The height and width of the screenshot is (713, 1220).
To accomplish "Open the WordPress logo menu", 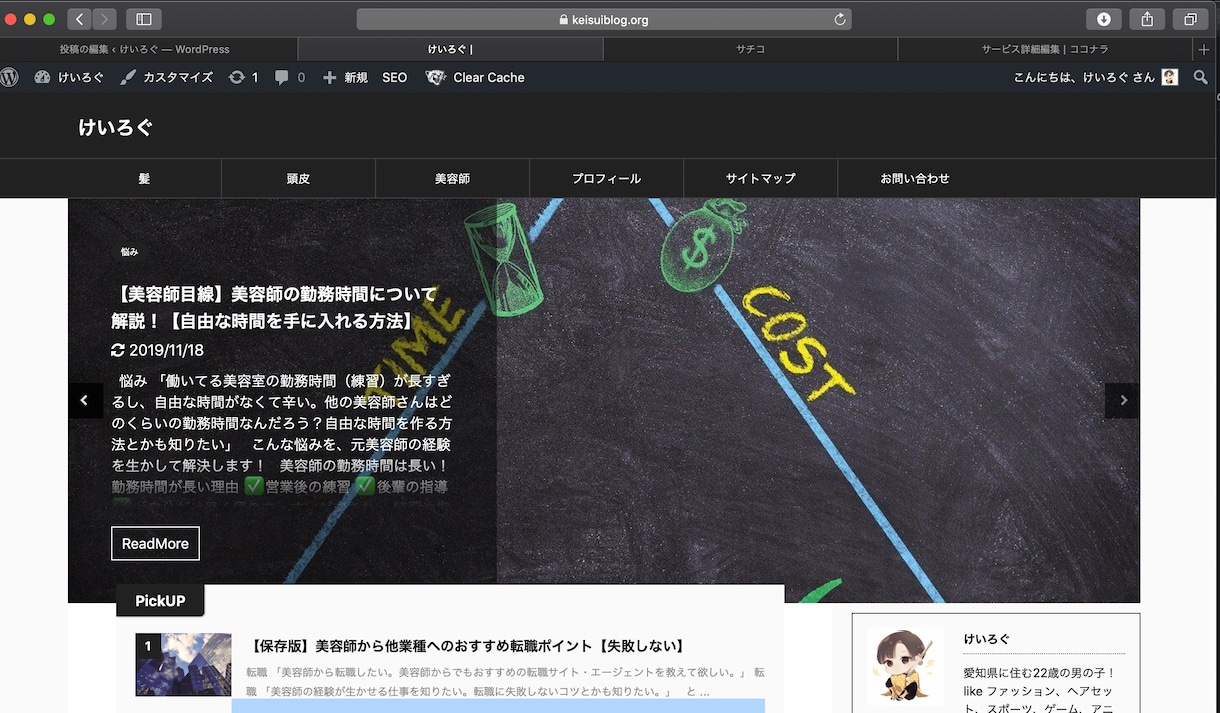I will click(x=10, y=77).
